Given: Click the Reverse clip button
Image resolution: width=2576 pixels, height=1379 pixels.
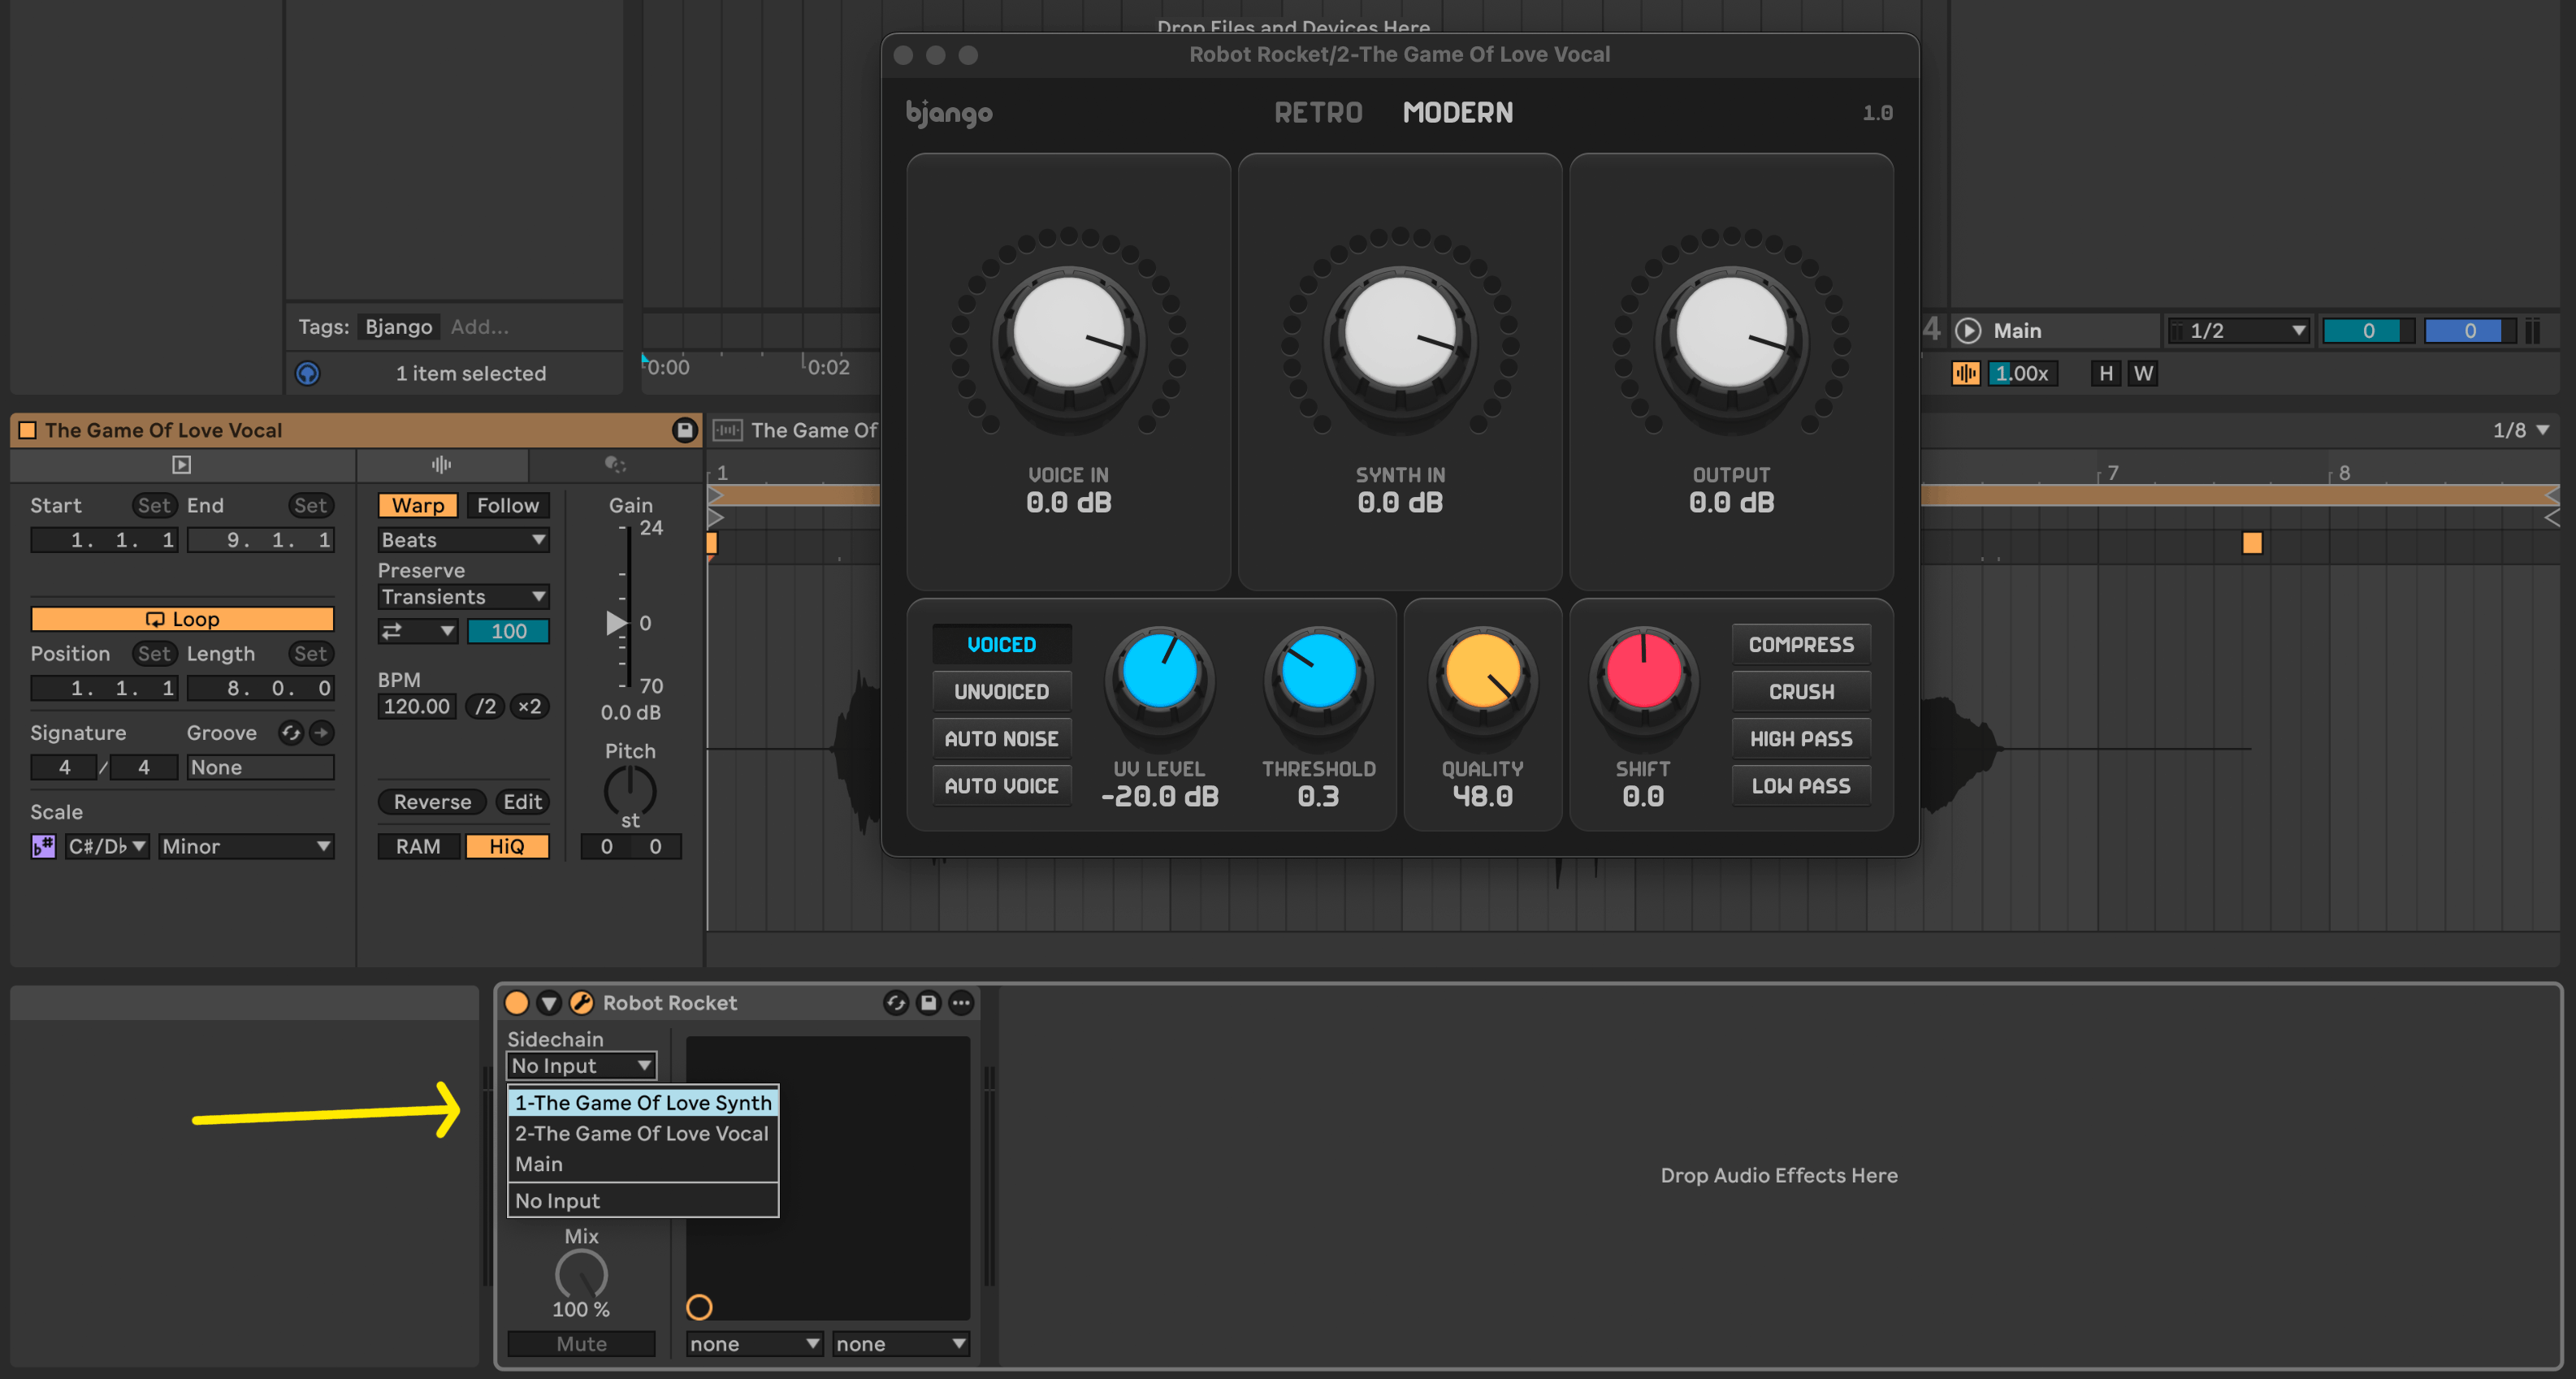Looking at the screenshot, I should pos(432,802).
